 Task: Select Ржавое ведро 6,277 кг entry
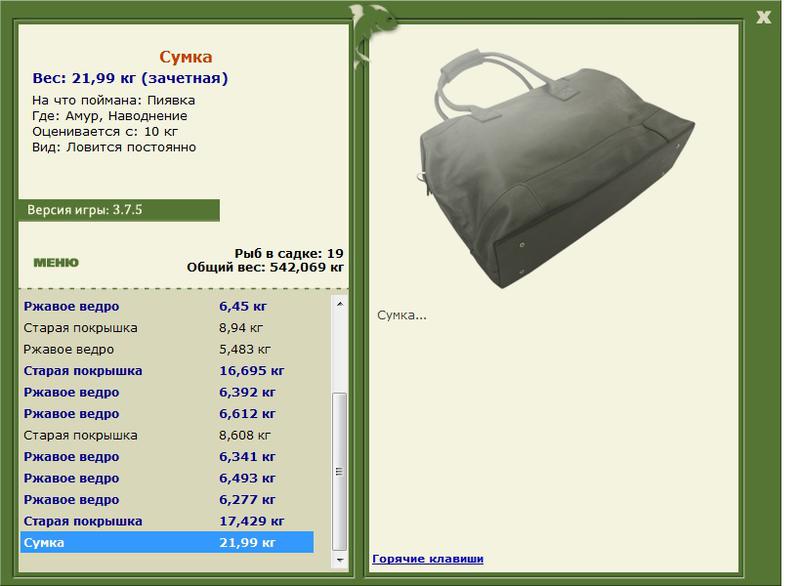pyautogui.click(x=167, y=499)
